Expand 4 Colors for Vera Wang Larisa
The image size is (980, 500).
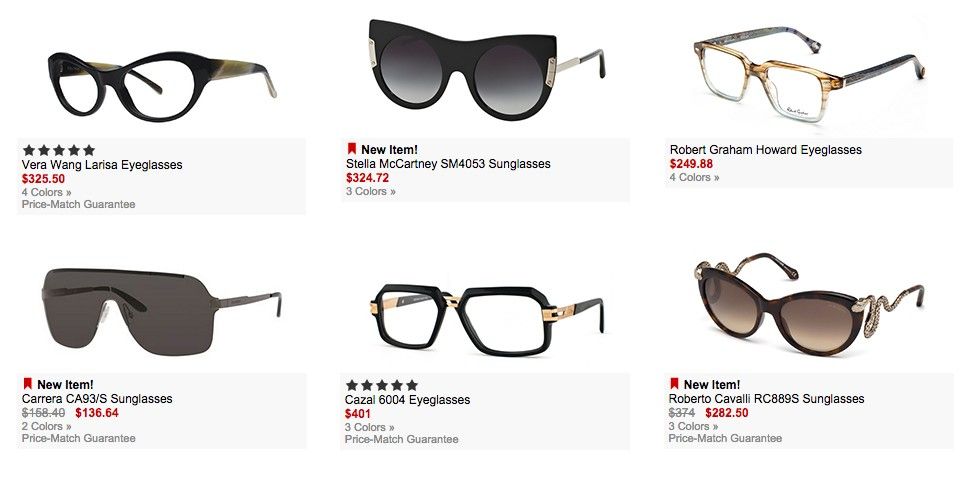(x=46, y=192)
